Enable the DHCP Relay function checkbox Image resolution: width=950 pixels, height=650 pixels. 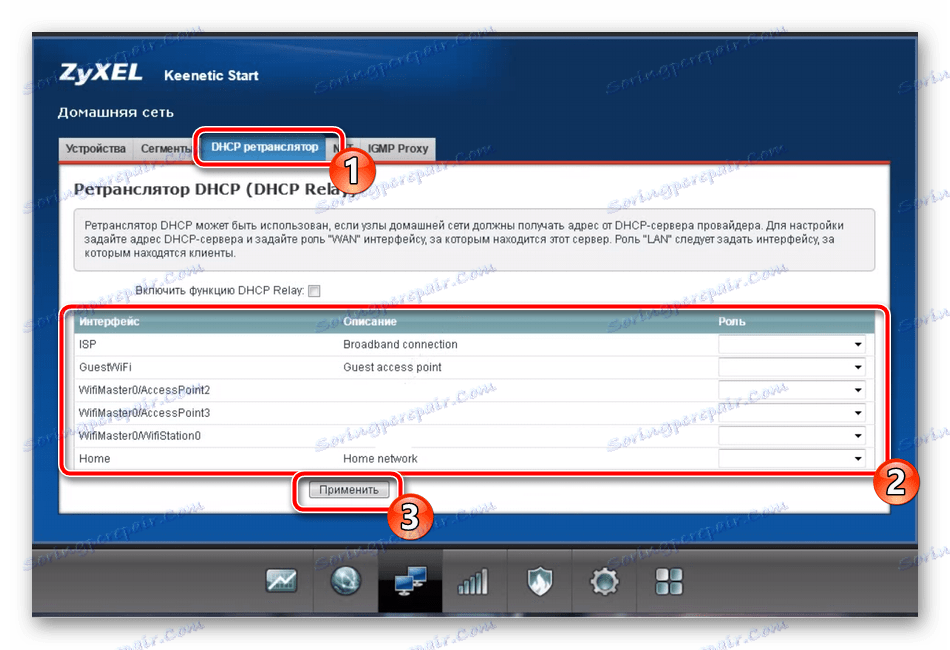pos(314,291)
